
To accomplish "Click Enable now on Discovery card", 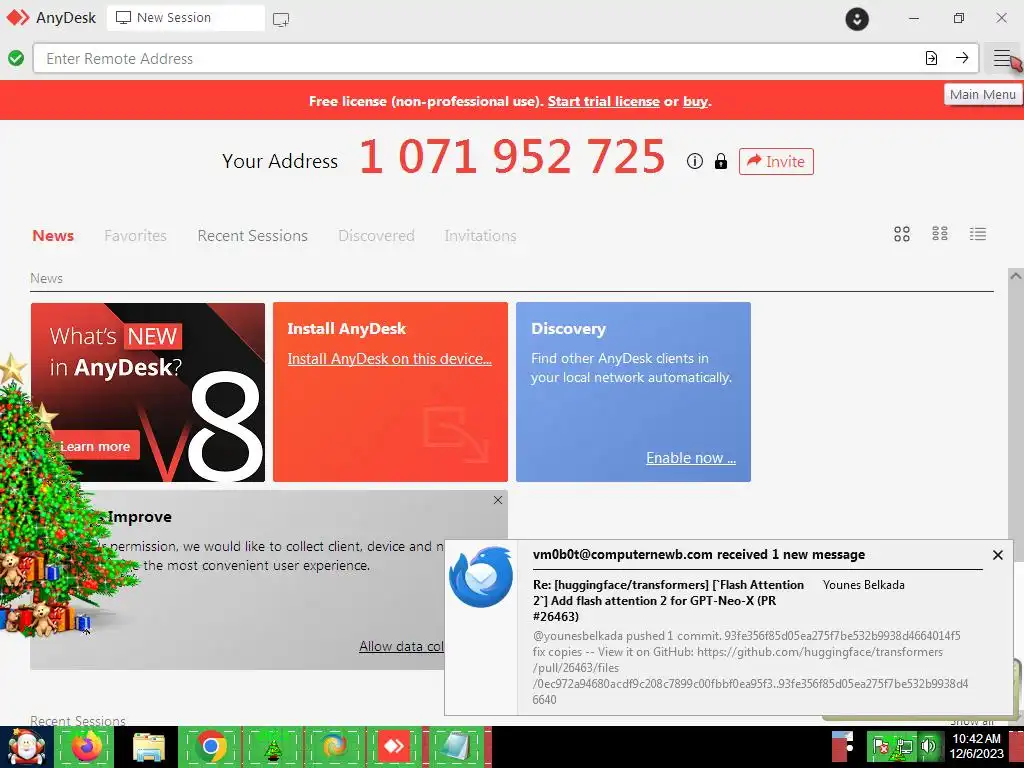I will pos(691,458).
